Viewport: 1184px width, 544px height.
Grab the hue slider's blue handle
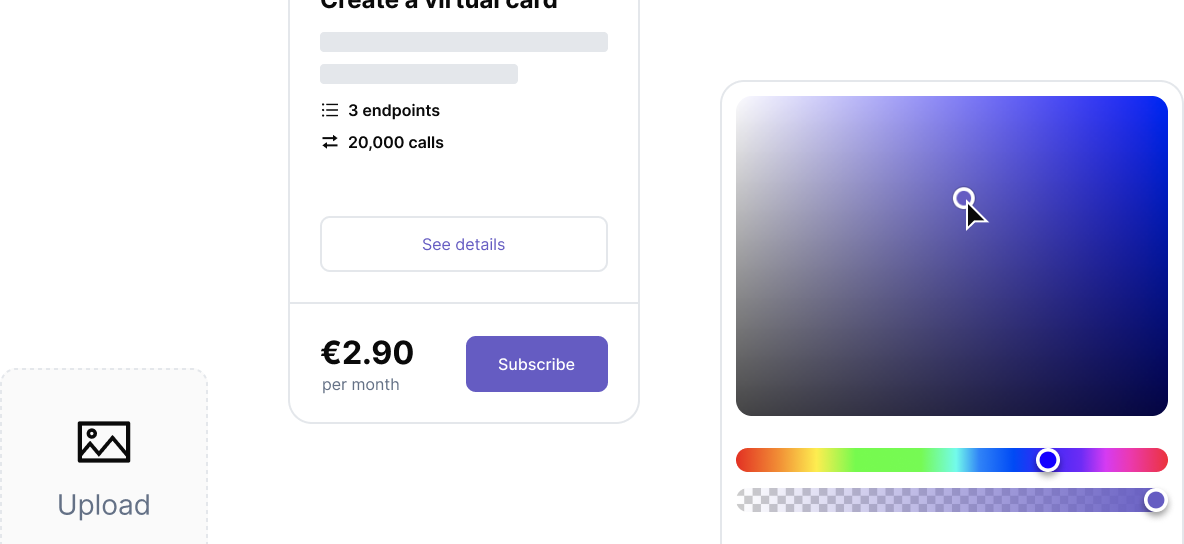1047,460
